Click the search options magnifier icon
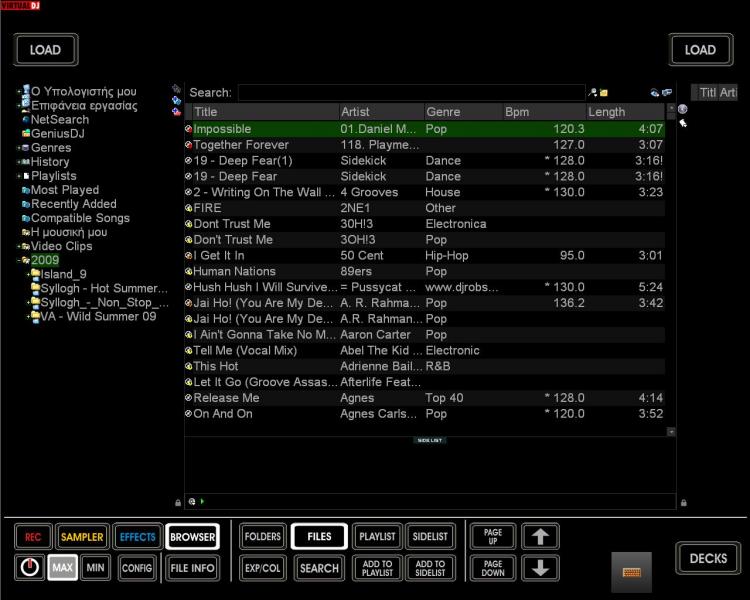This screenshot has width=750, height=600. point(593,92)
